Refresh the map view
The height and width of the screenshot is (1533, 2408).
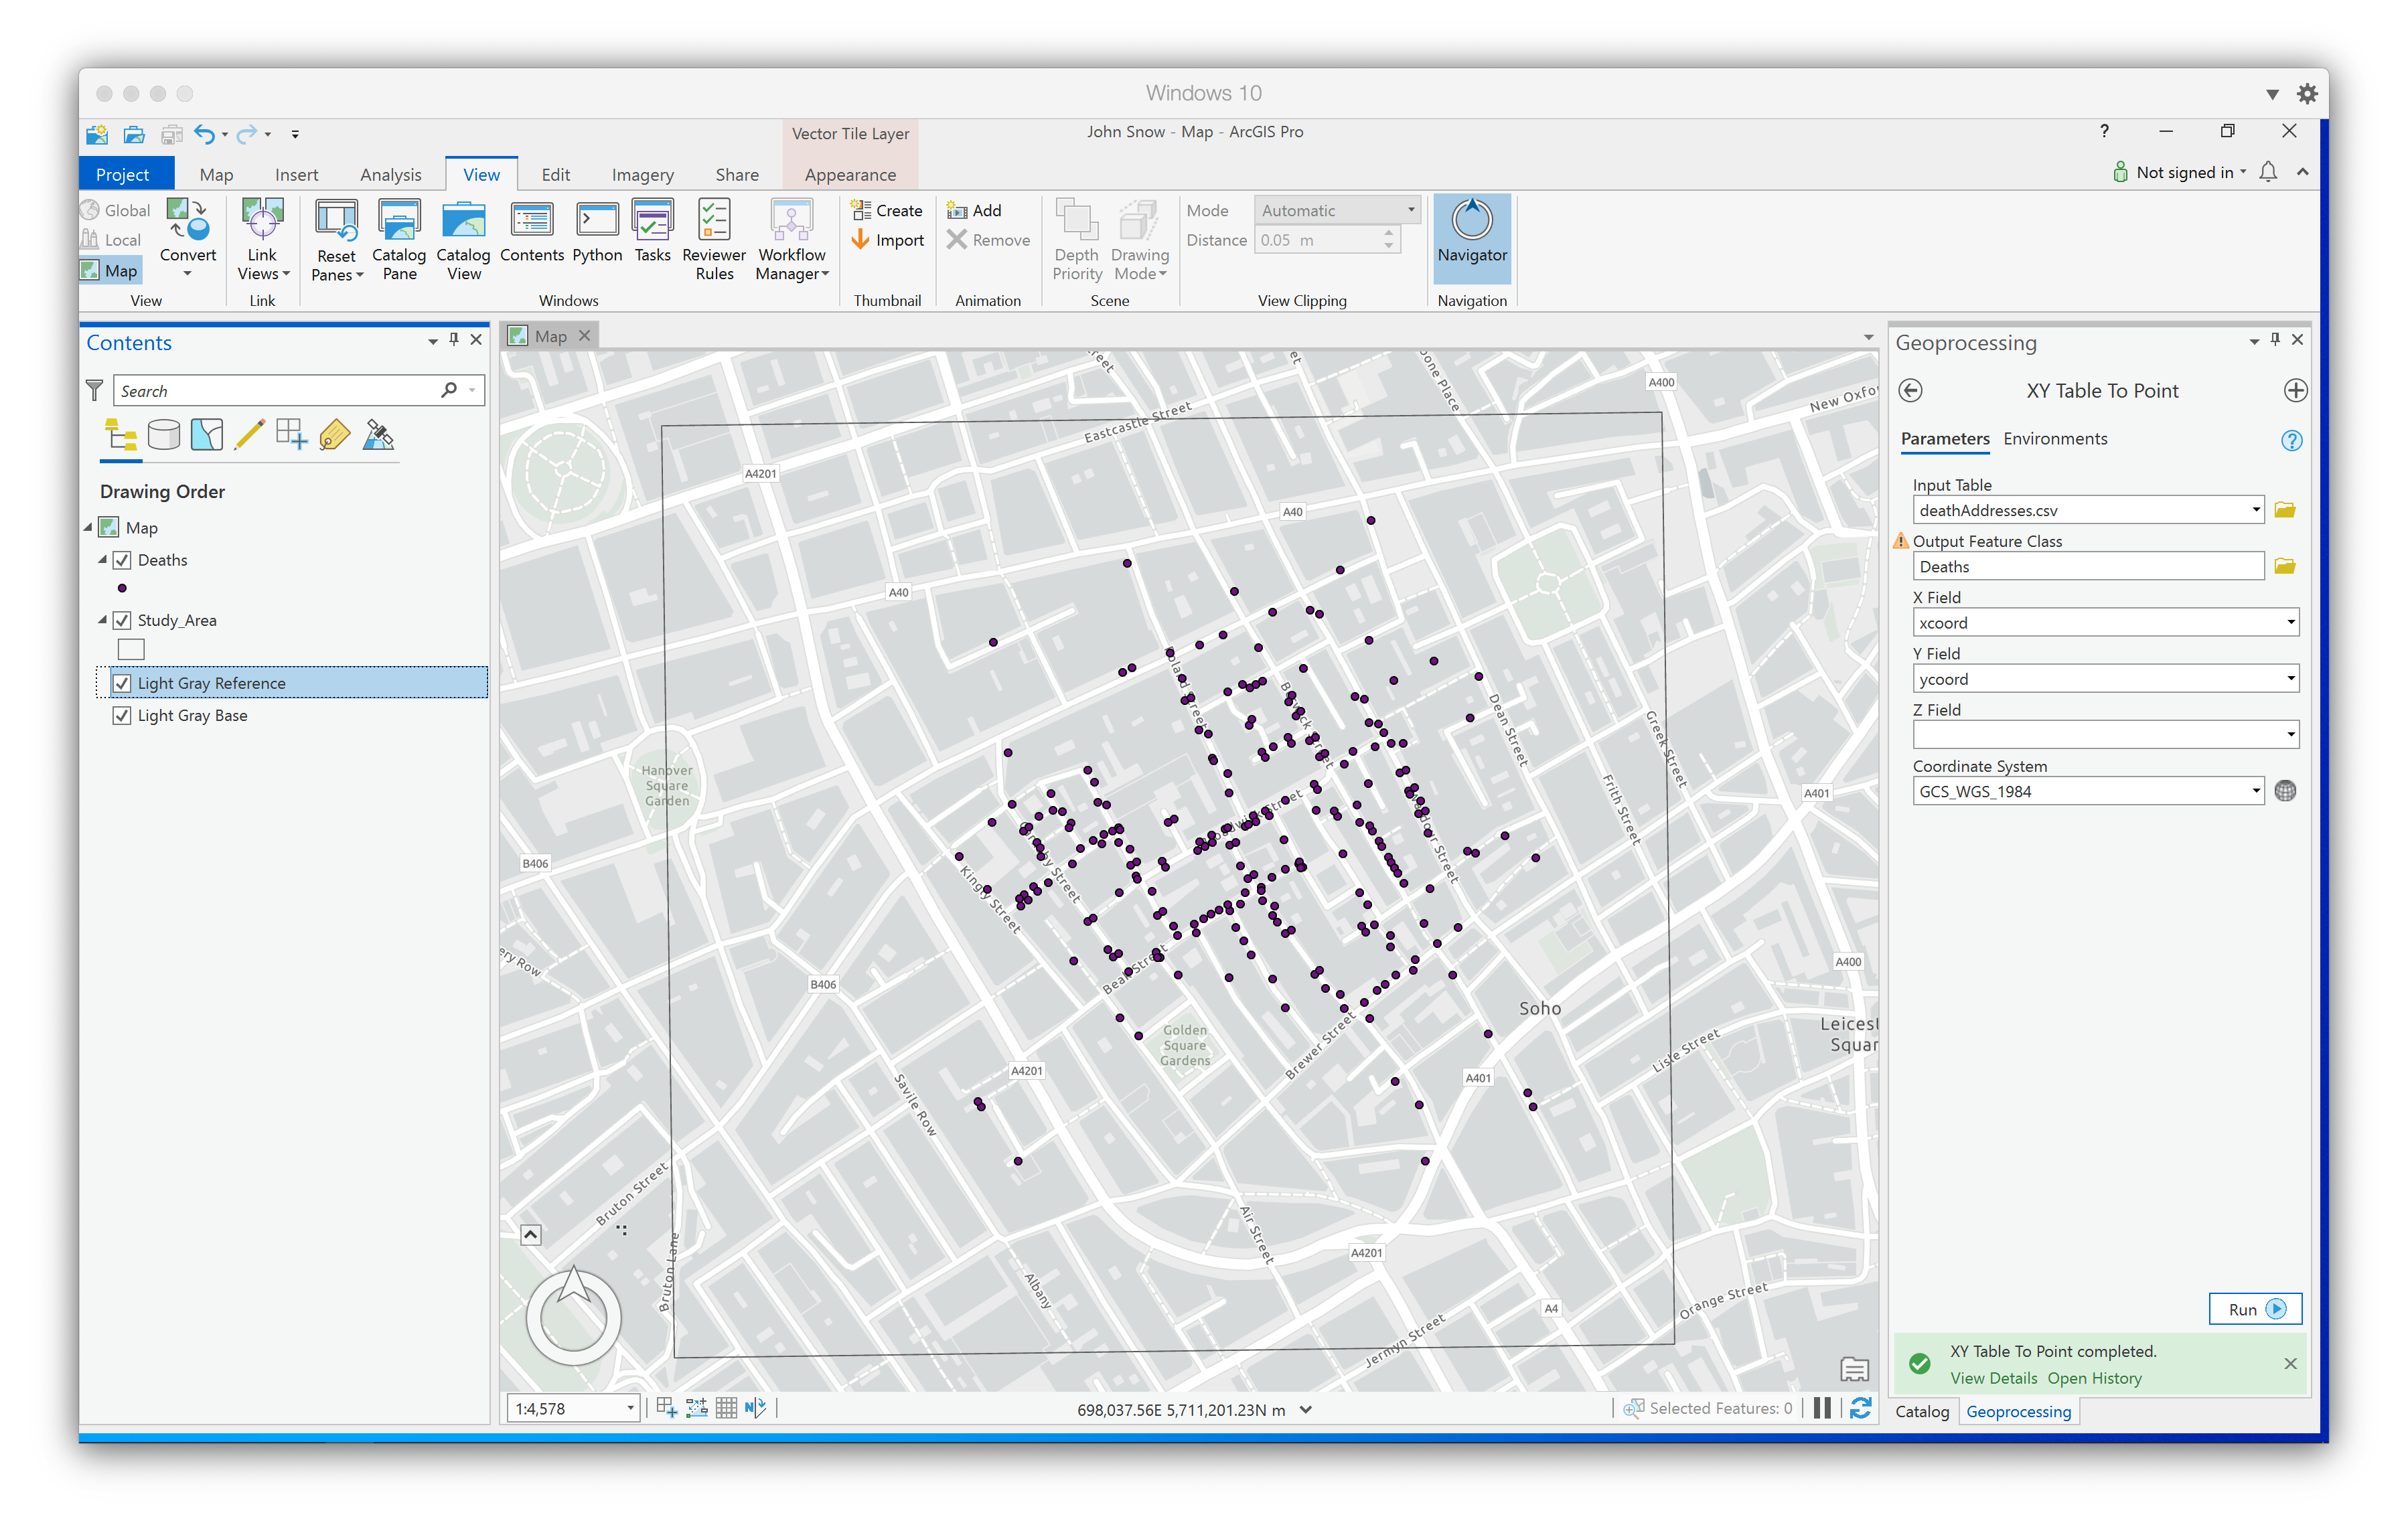click(x=1860, y=1408)
